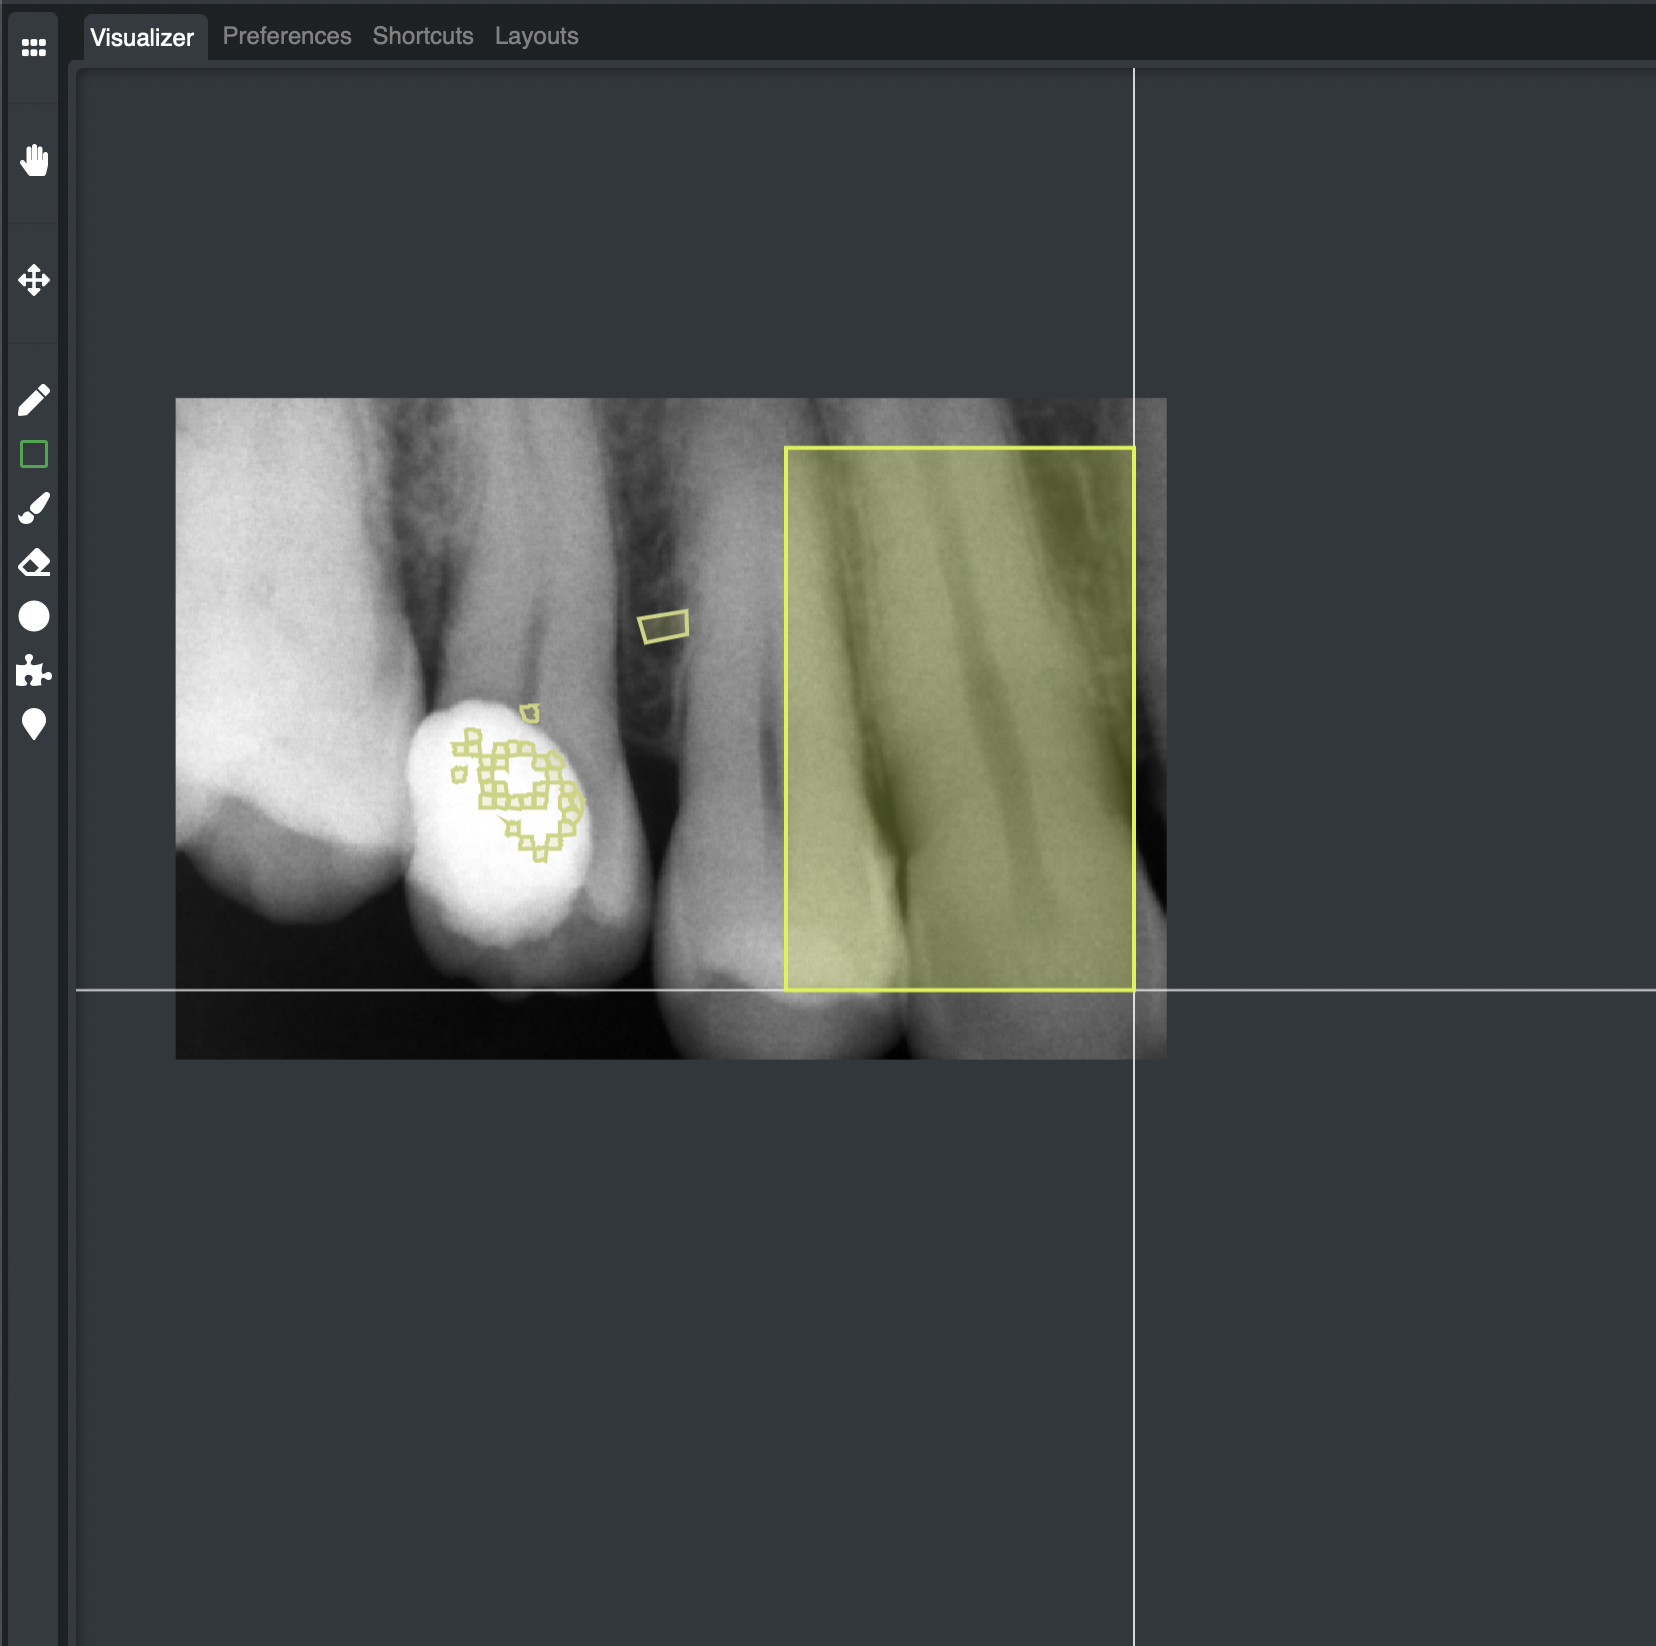Screen dimensions: 1656x1646
Task: Select the paintbrush tool
Action: point(34,508)
